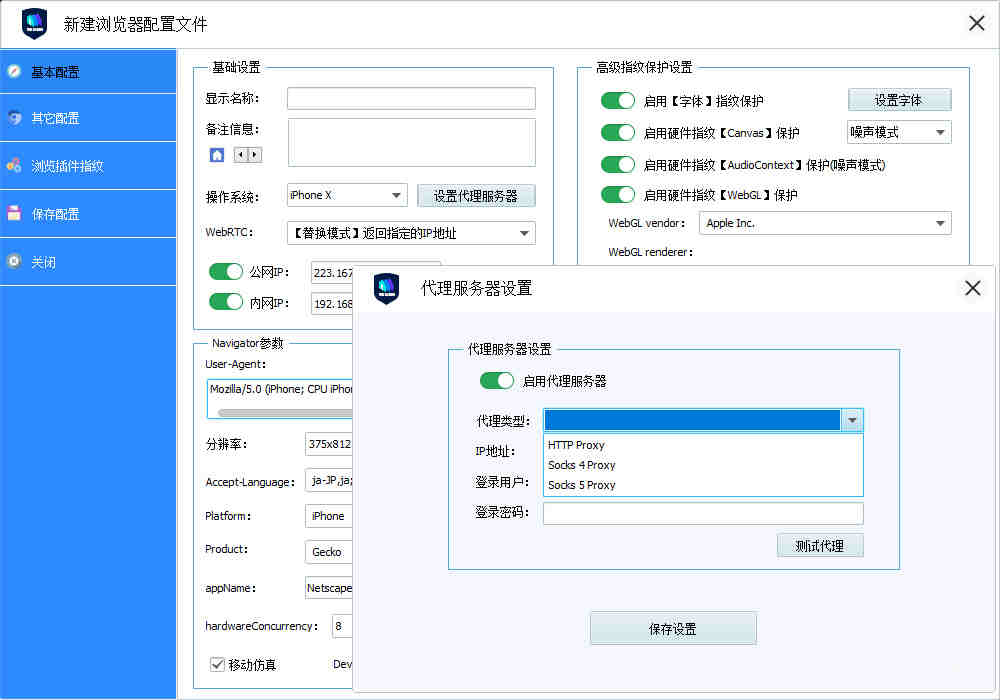Uncheck the 移动仿真 checkbox

pos(217,664)
